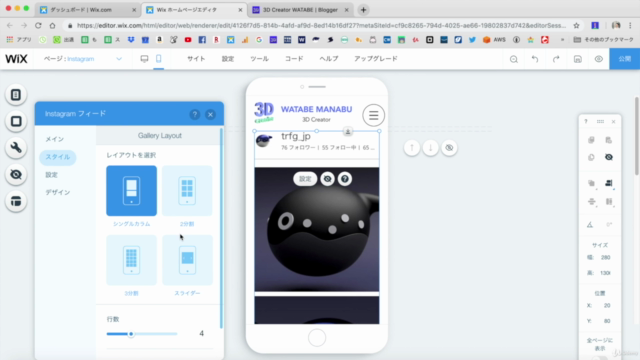Save the site with the save icon

point(578,59)
